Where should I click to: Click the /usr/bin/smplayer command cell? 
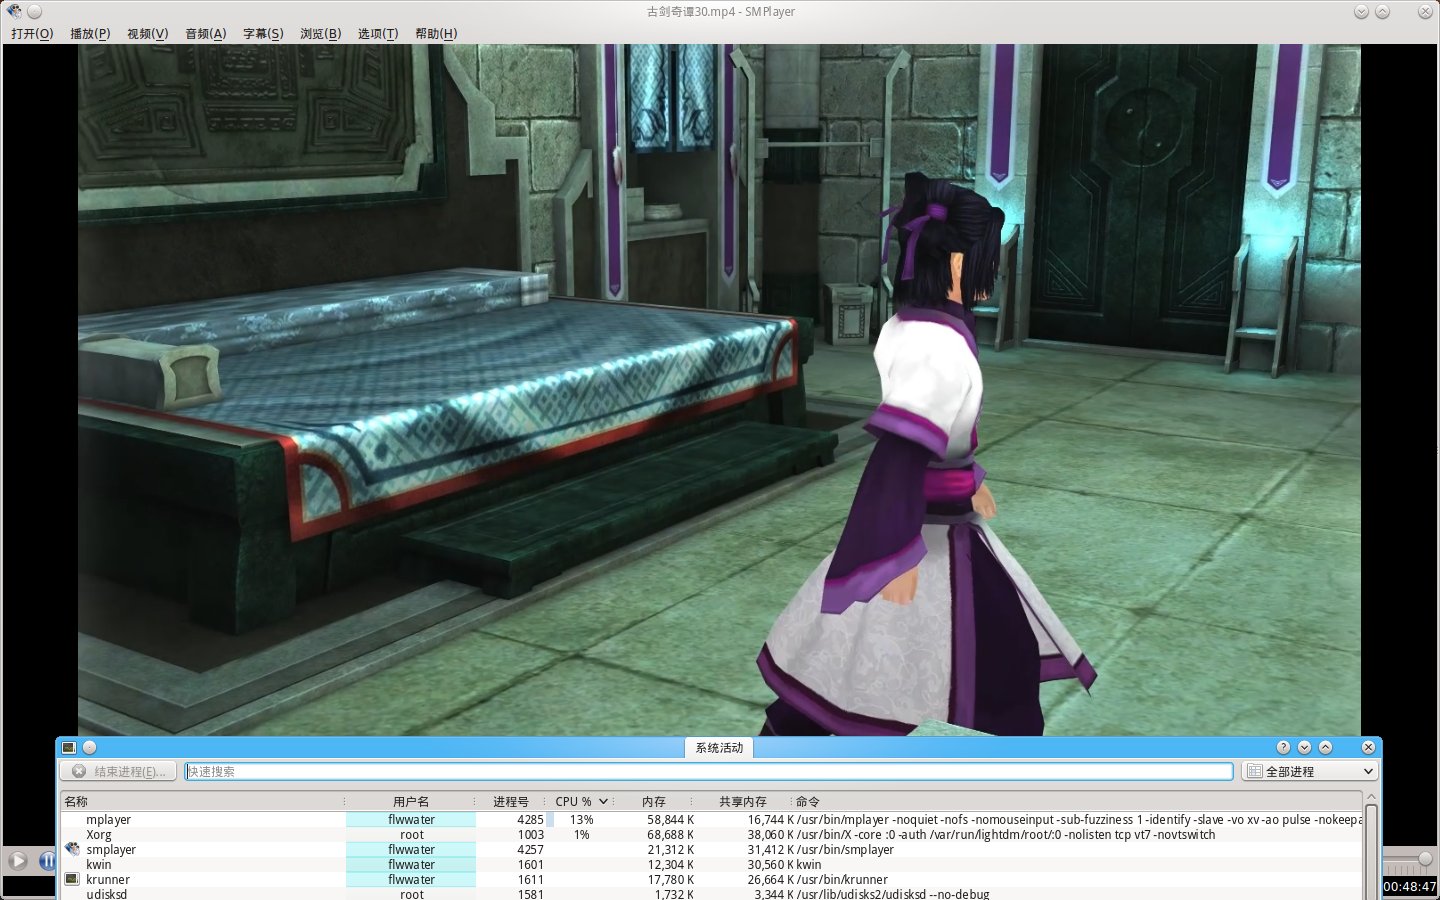[x=845, y=849]
